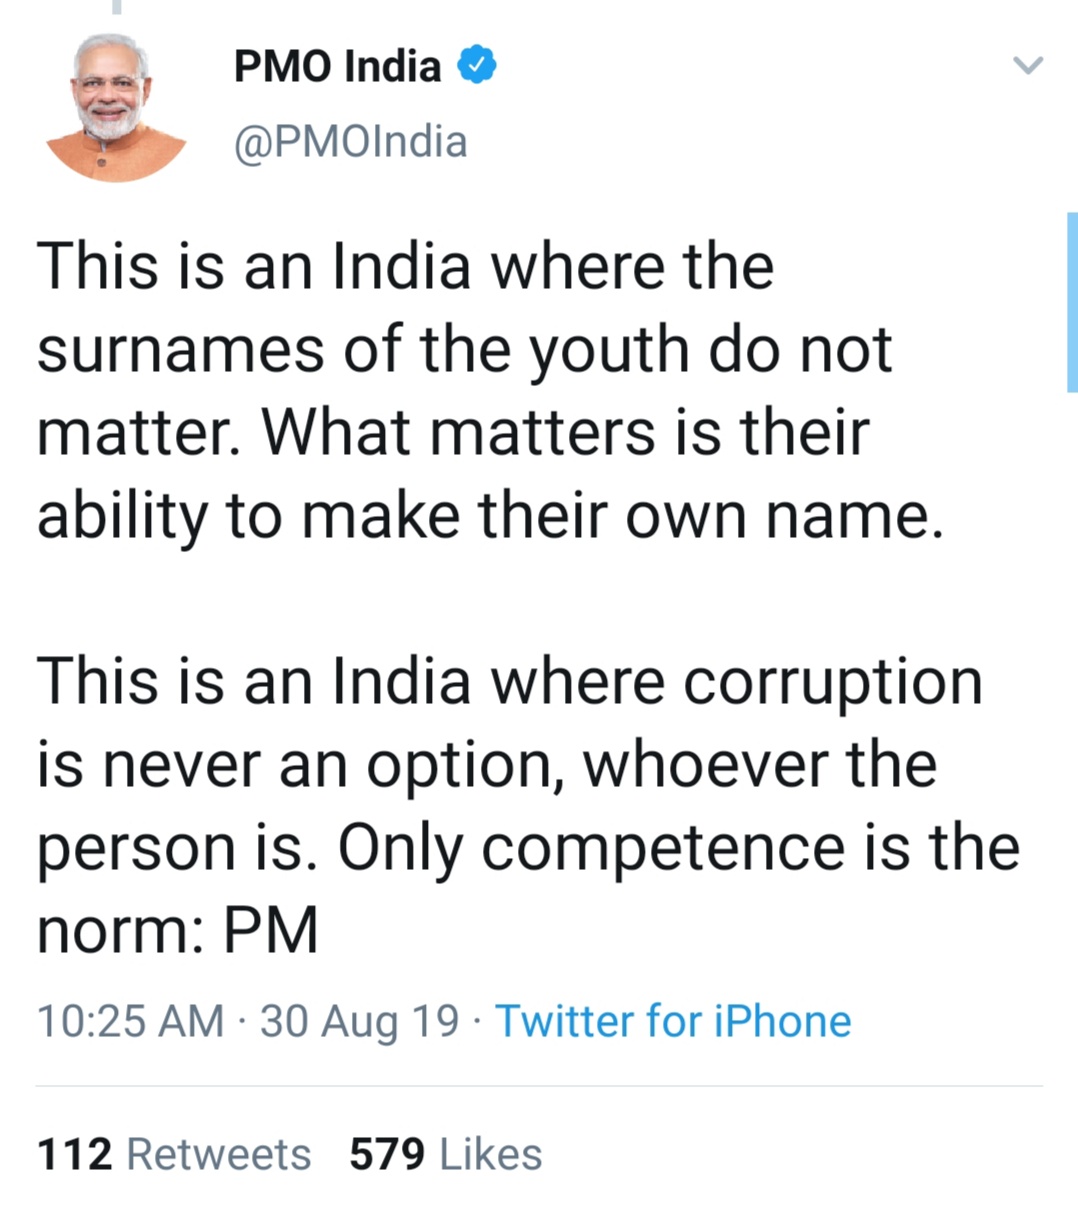
Task: Click the blue scrollbar on right edge
Action: click(1072, 301)
